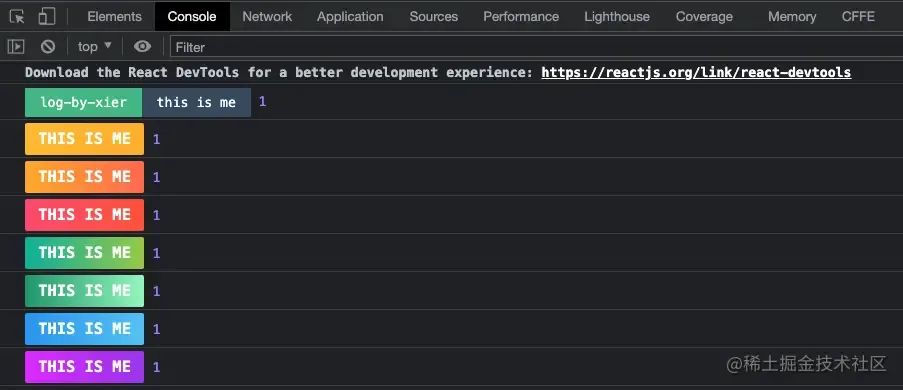Toggle the device toolbar icon

[47, 17]
